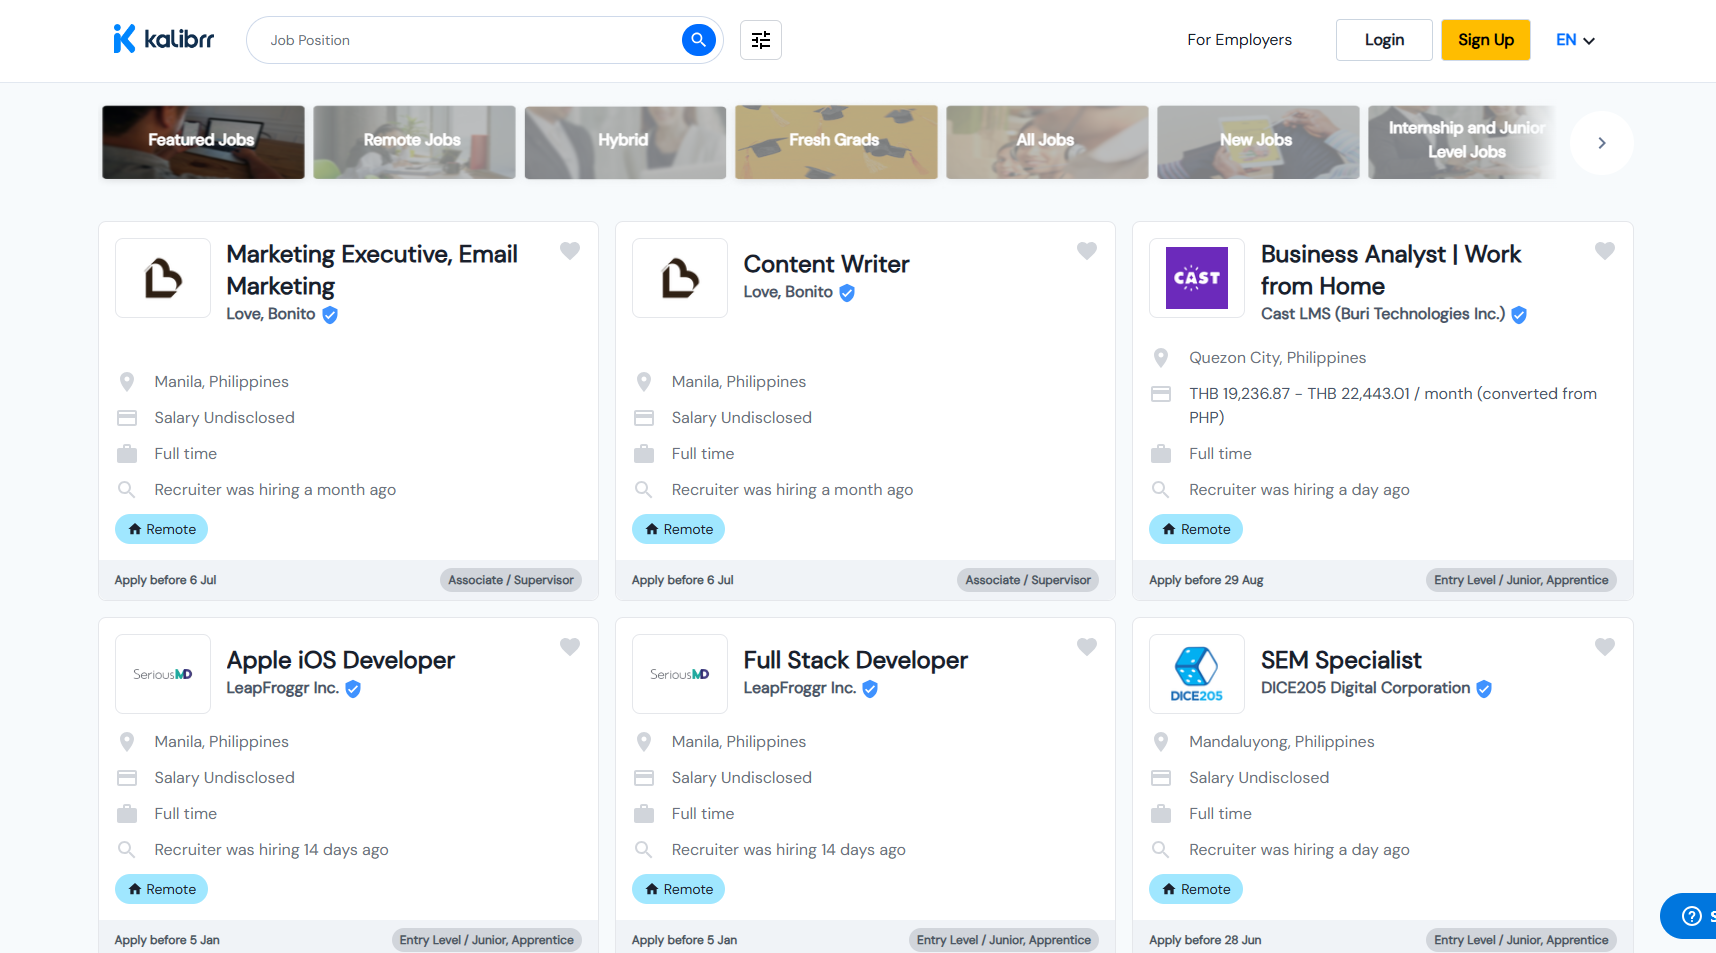The height and width of the screenshot is (953, 1716).
Task: Open the search filters sliders icon
Action: pyautogui.click(x=761, y=40)
